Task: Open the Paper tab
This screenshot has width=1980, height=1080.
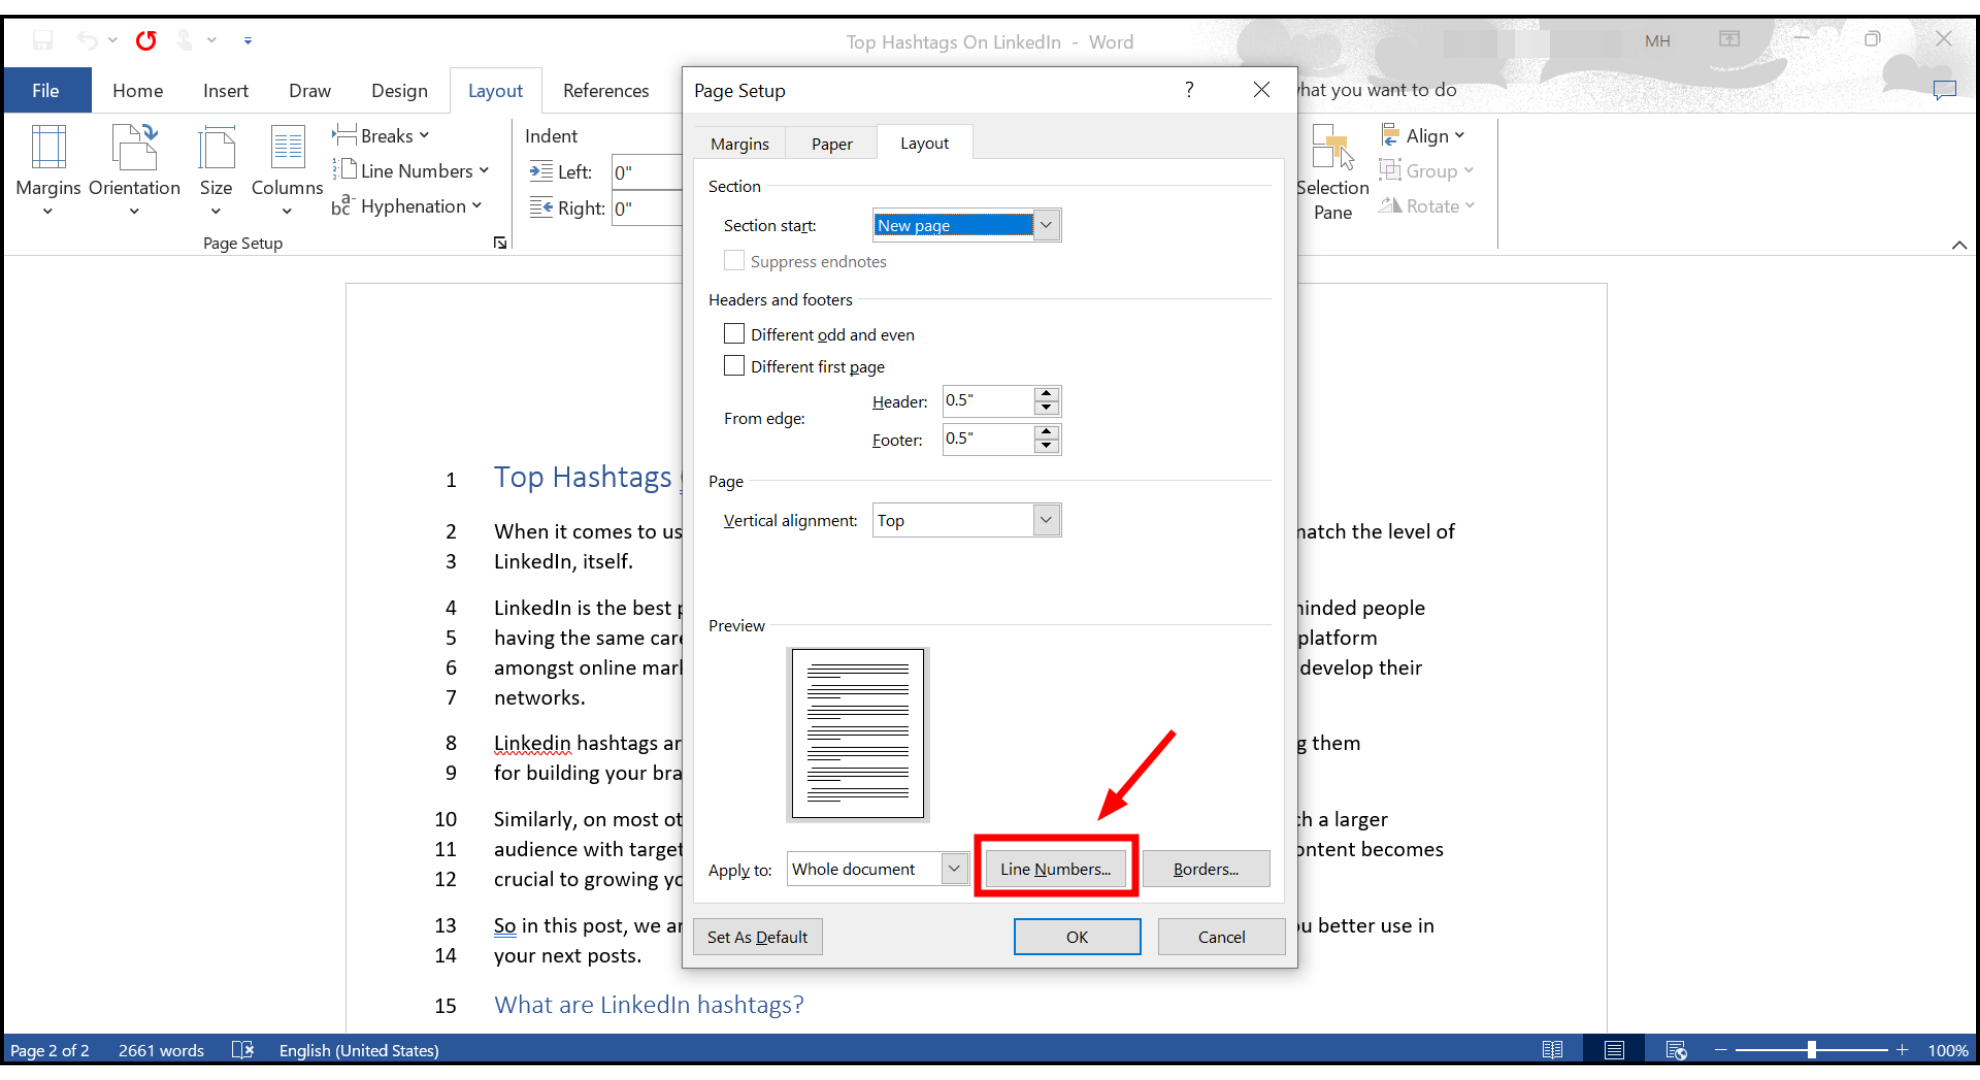Action: click(831, 144)
